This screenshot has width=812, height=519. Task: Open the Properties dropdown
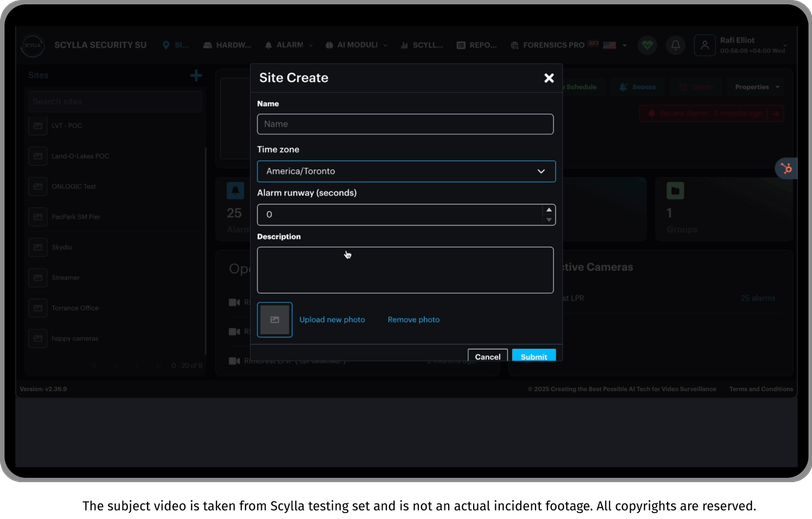tap(757, 87)
